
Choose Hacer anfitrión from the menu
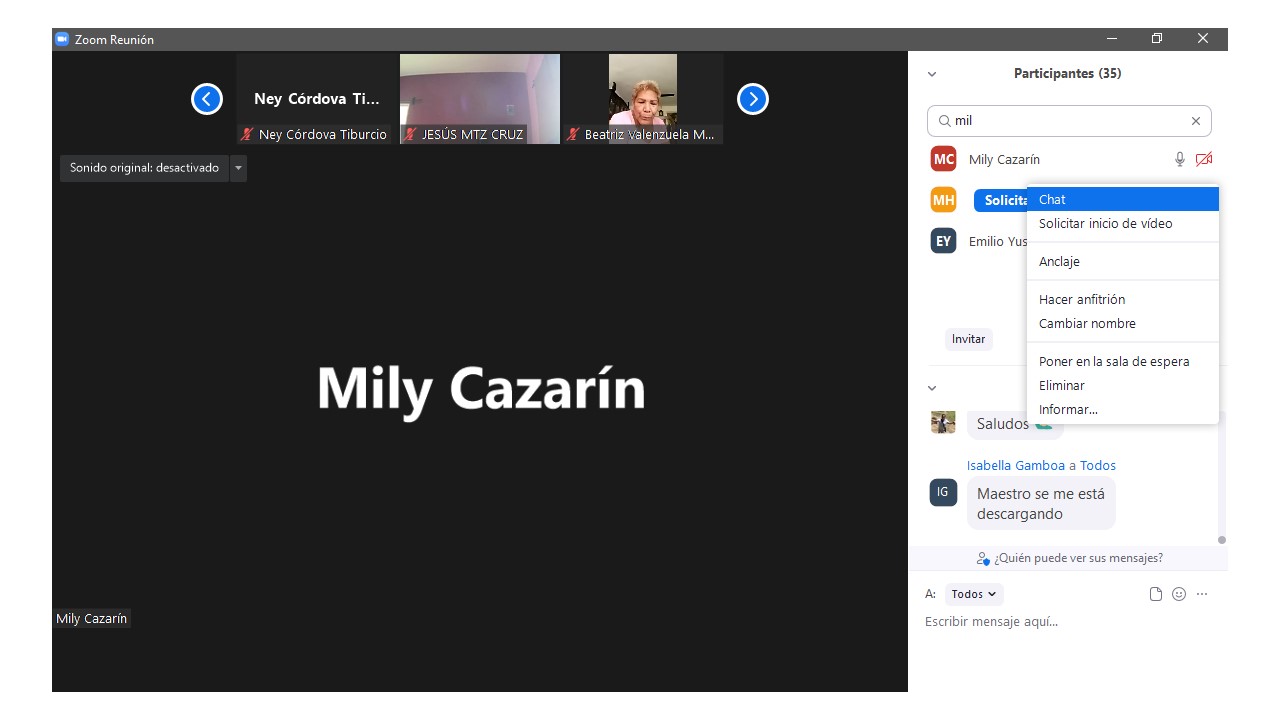(x=1123, y=299)
